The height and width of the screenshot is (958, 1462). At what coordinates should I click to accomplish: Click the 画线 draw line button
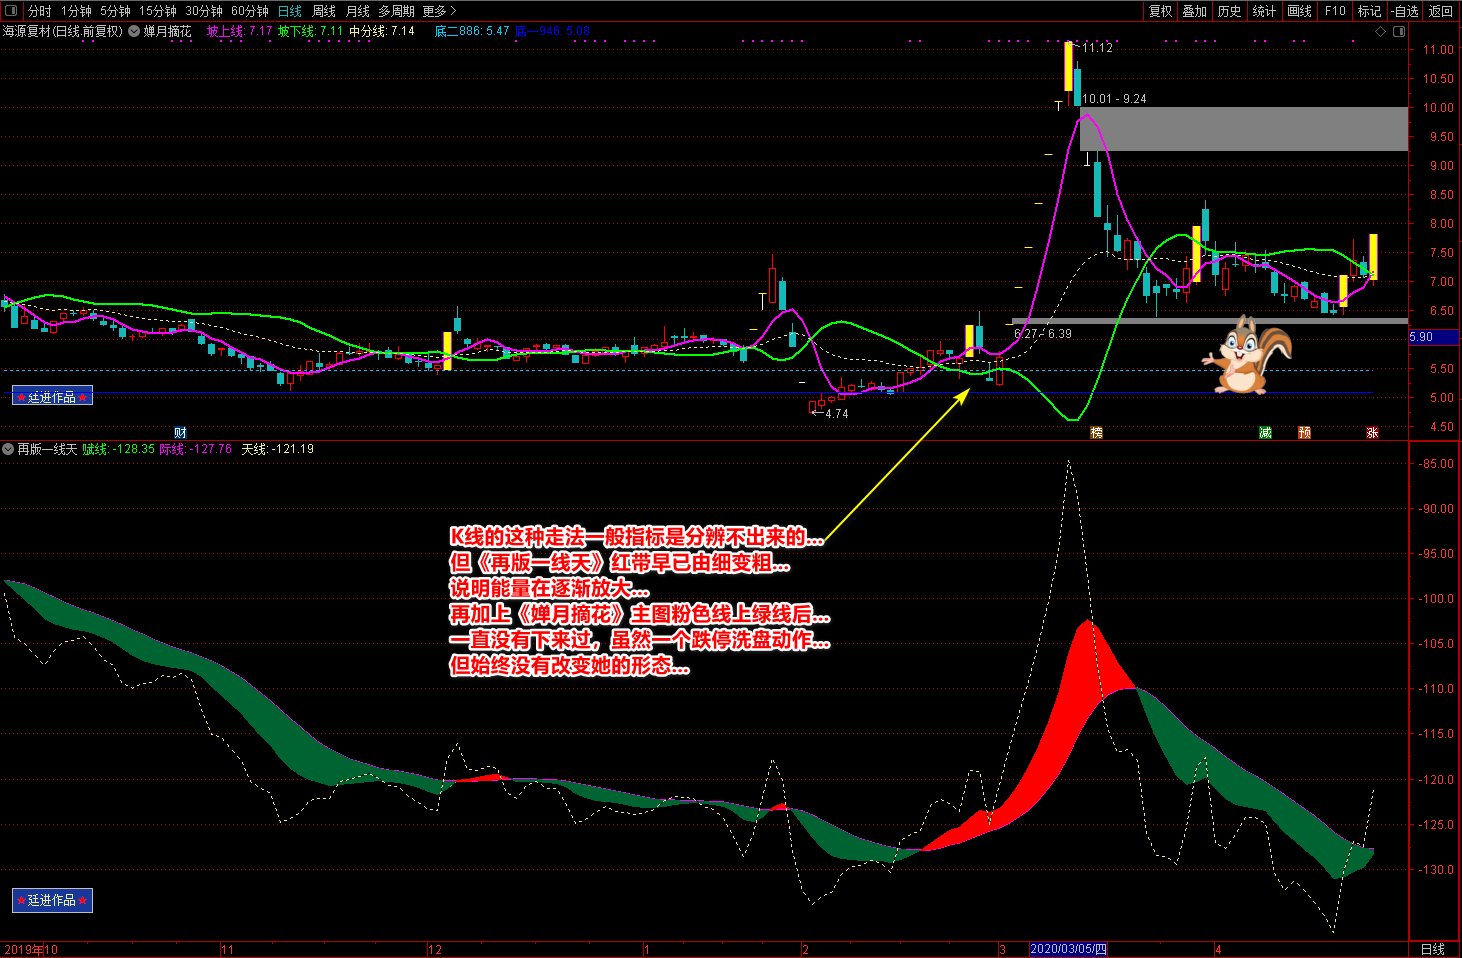coord(1299,11)
